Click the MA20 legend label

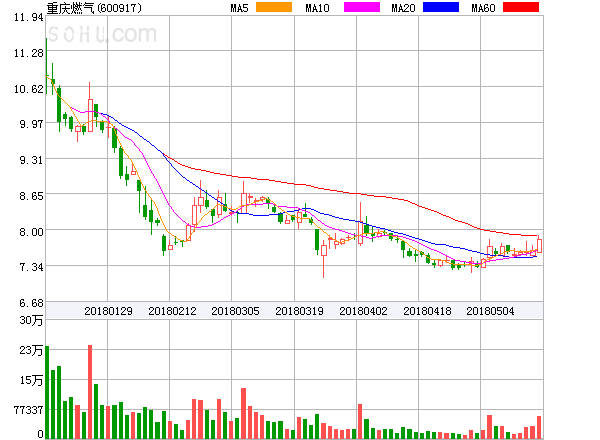(x=403, y=8)
